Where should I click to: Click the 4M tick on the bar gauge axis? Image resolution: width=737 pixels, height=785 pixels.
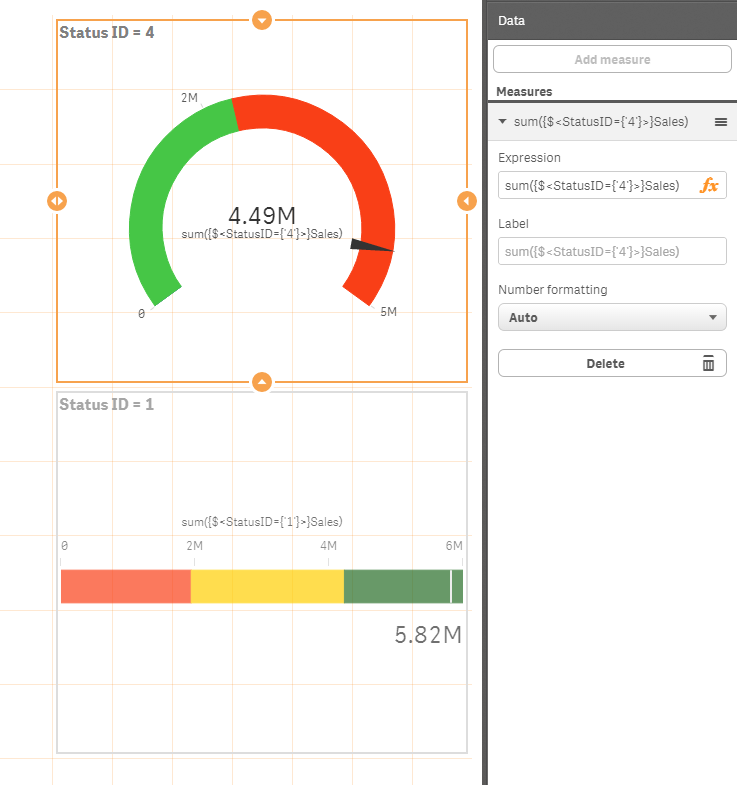(x=328, y=546)
